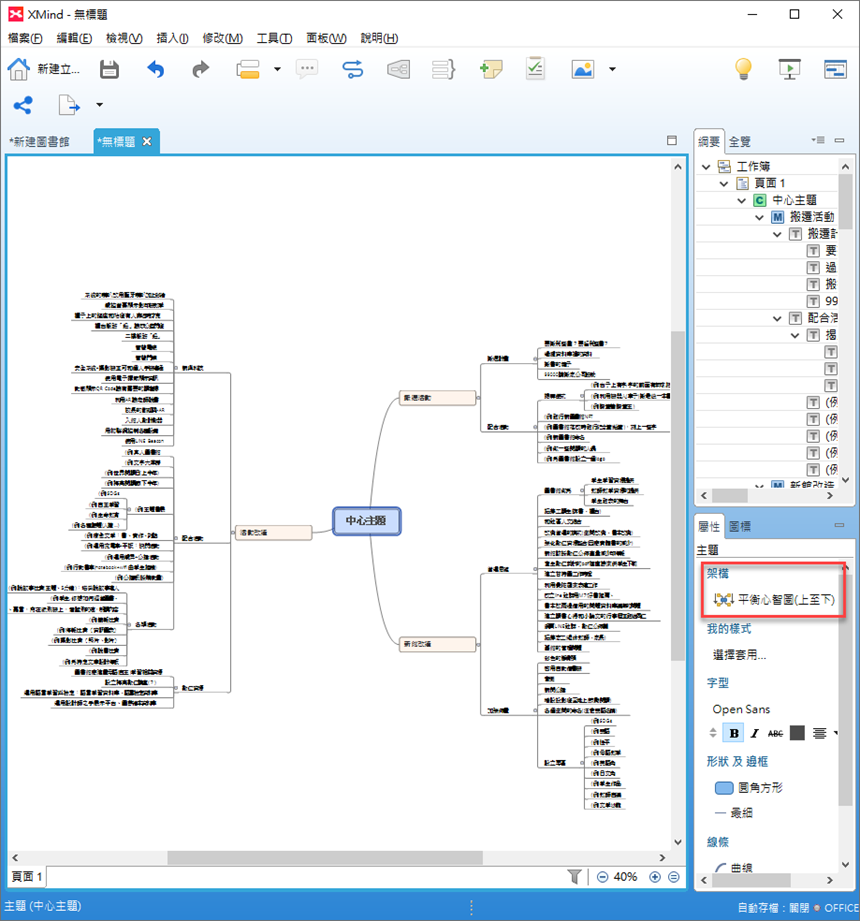Enable strikethrough in the font options
The width and height of the screenshot is (860, 921).
pos(775,733)
